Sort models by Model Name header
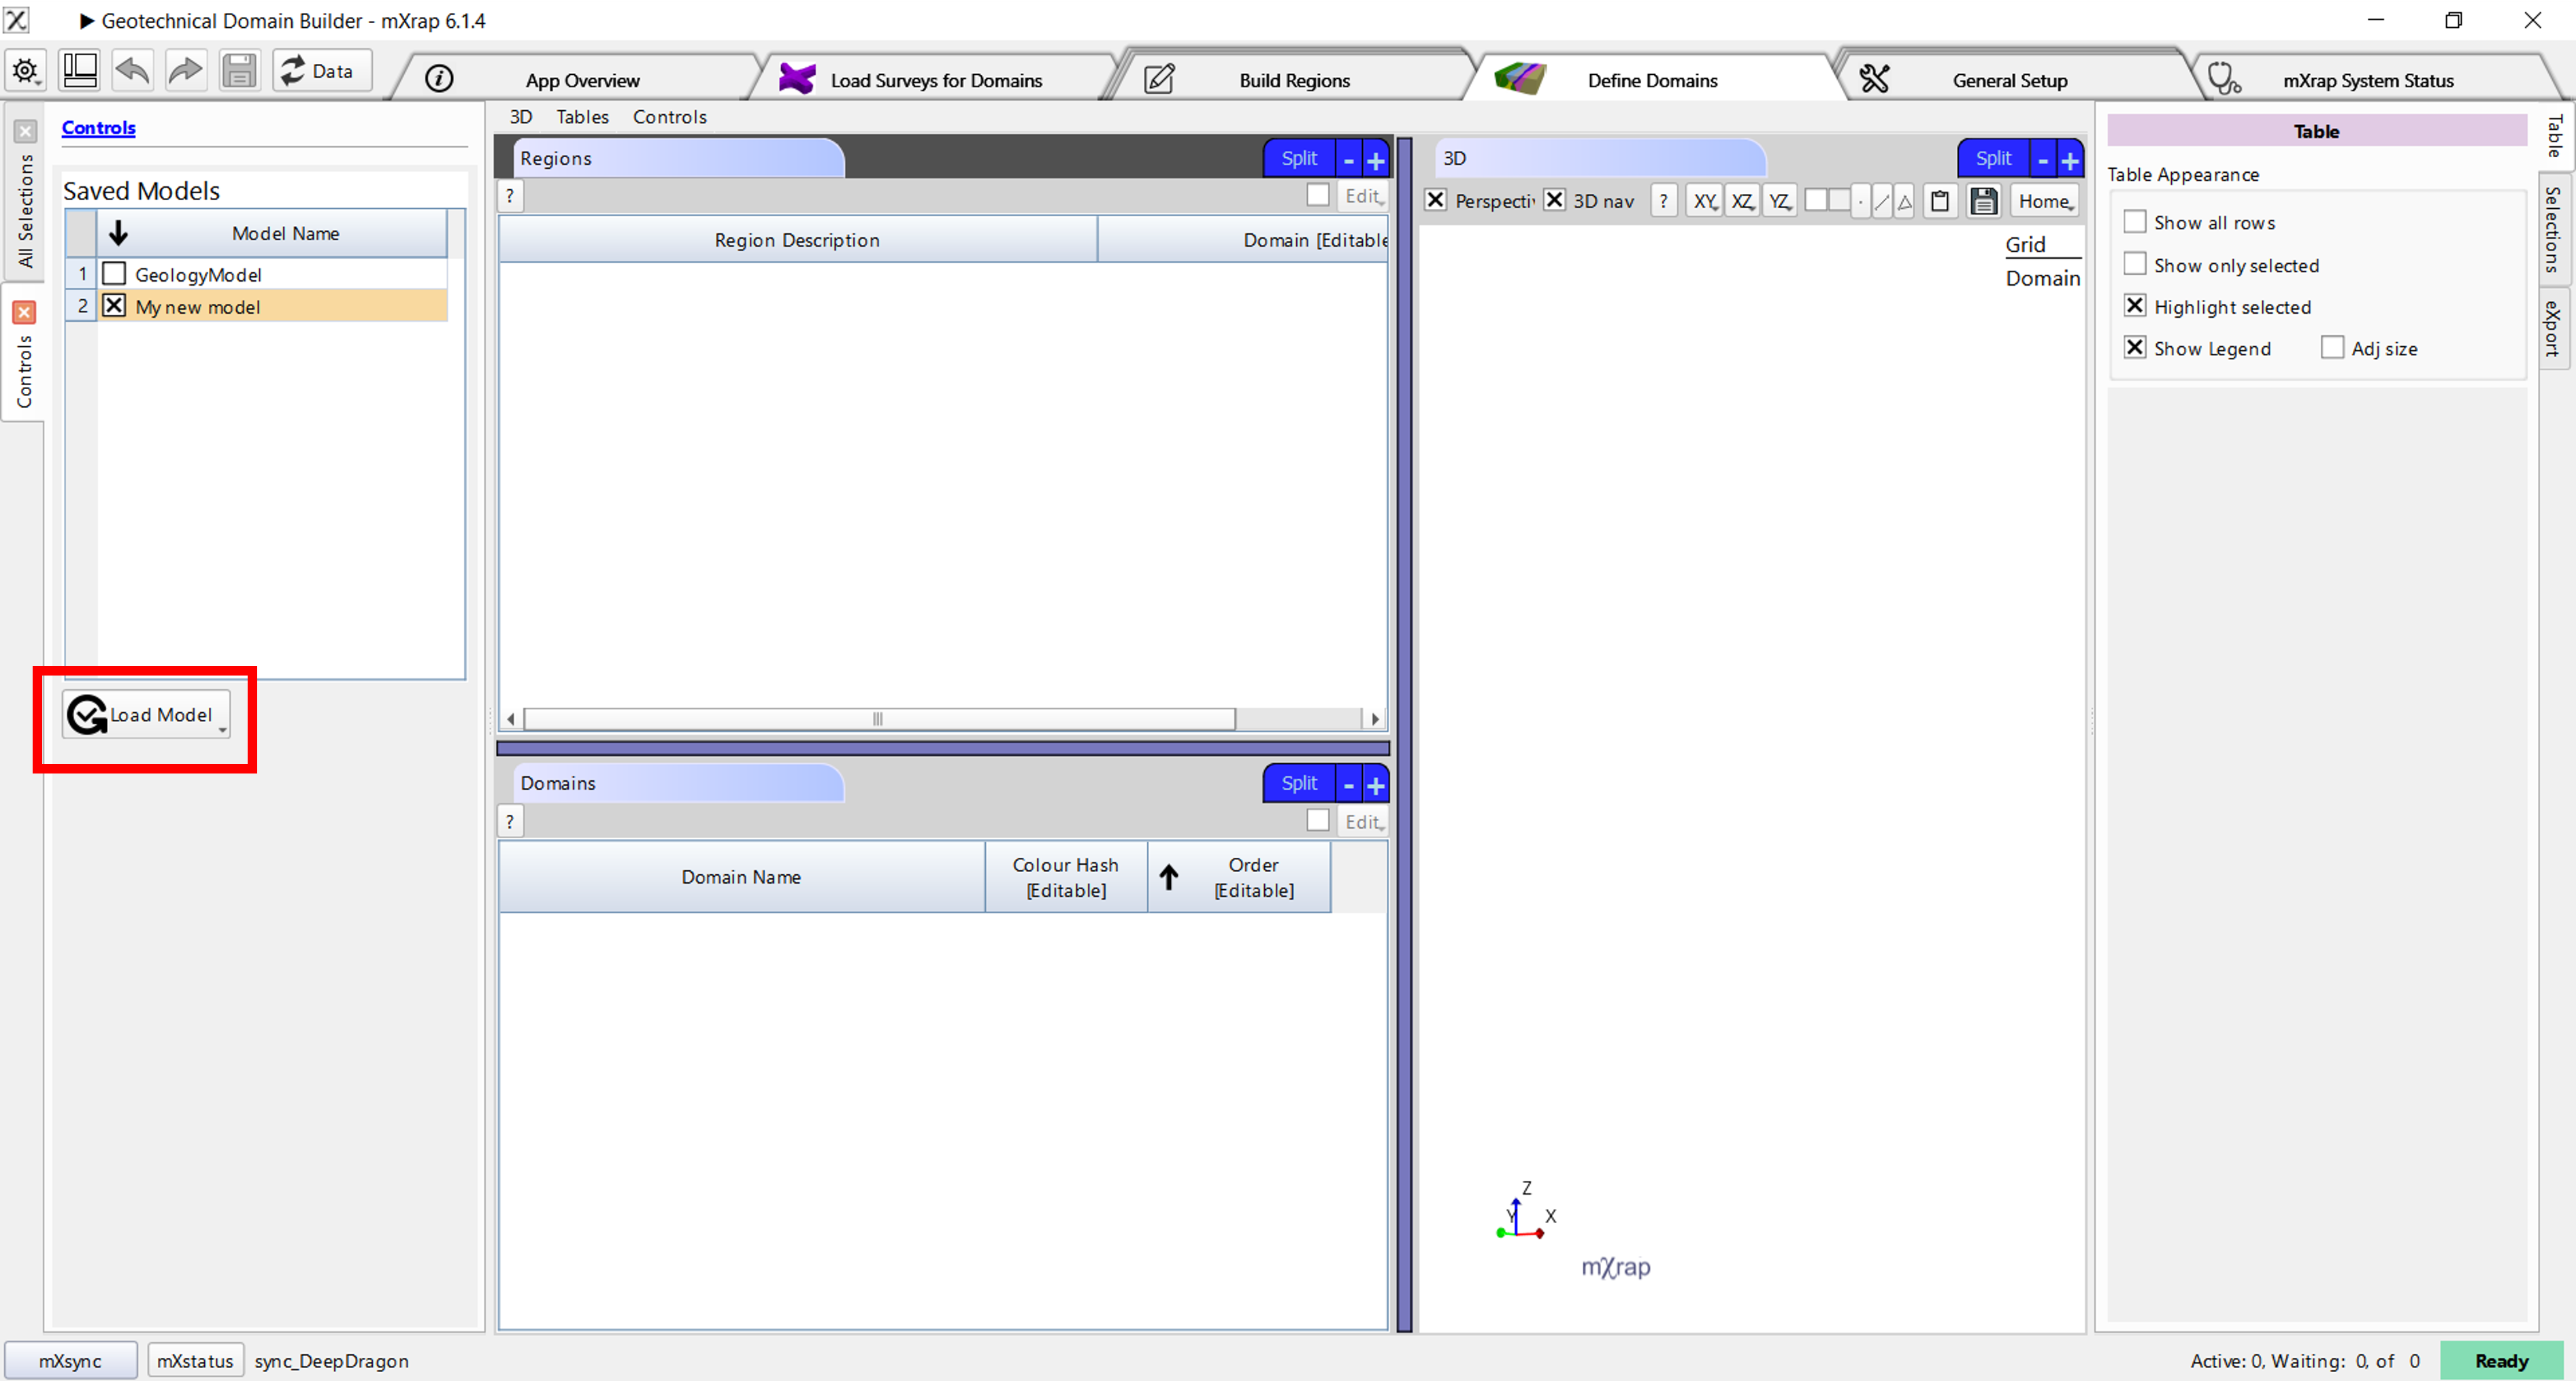2576x1381 pixels. [285, 233]
